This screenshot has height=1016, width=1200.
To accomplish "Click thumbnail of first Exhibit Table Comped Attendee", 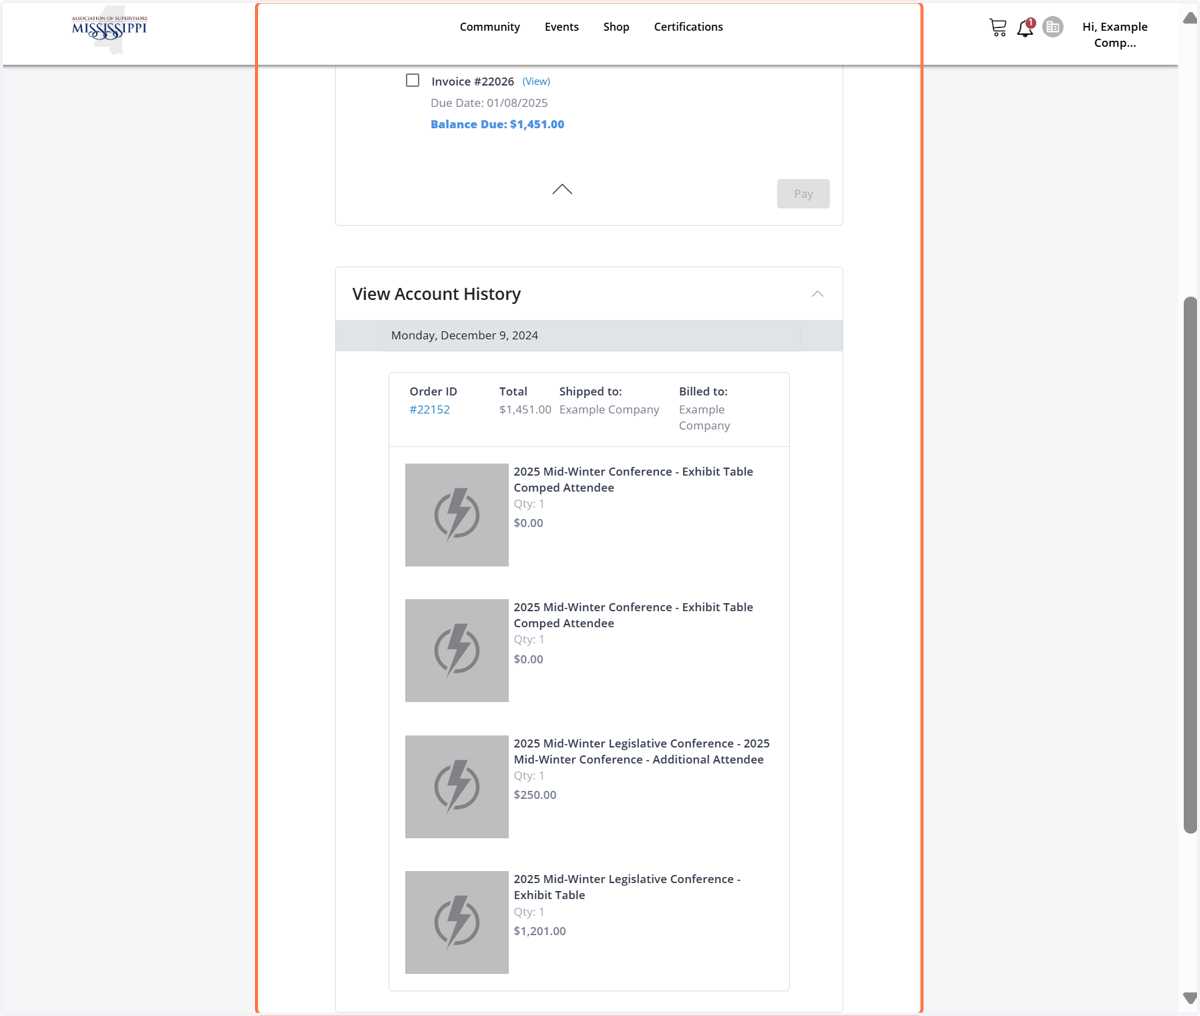I will pyautogui.click(x=457, y=515).
